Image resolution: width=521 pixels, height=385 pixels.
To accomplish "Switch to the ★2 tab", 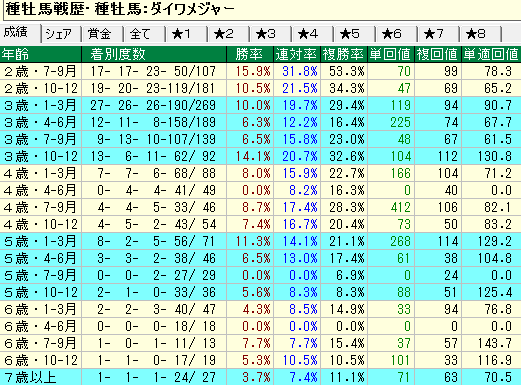I will (x=229, y=34).
